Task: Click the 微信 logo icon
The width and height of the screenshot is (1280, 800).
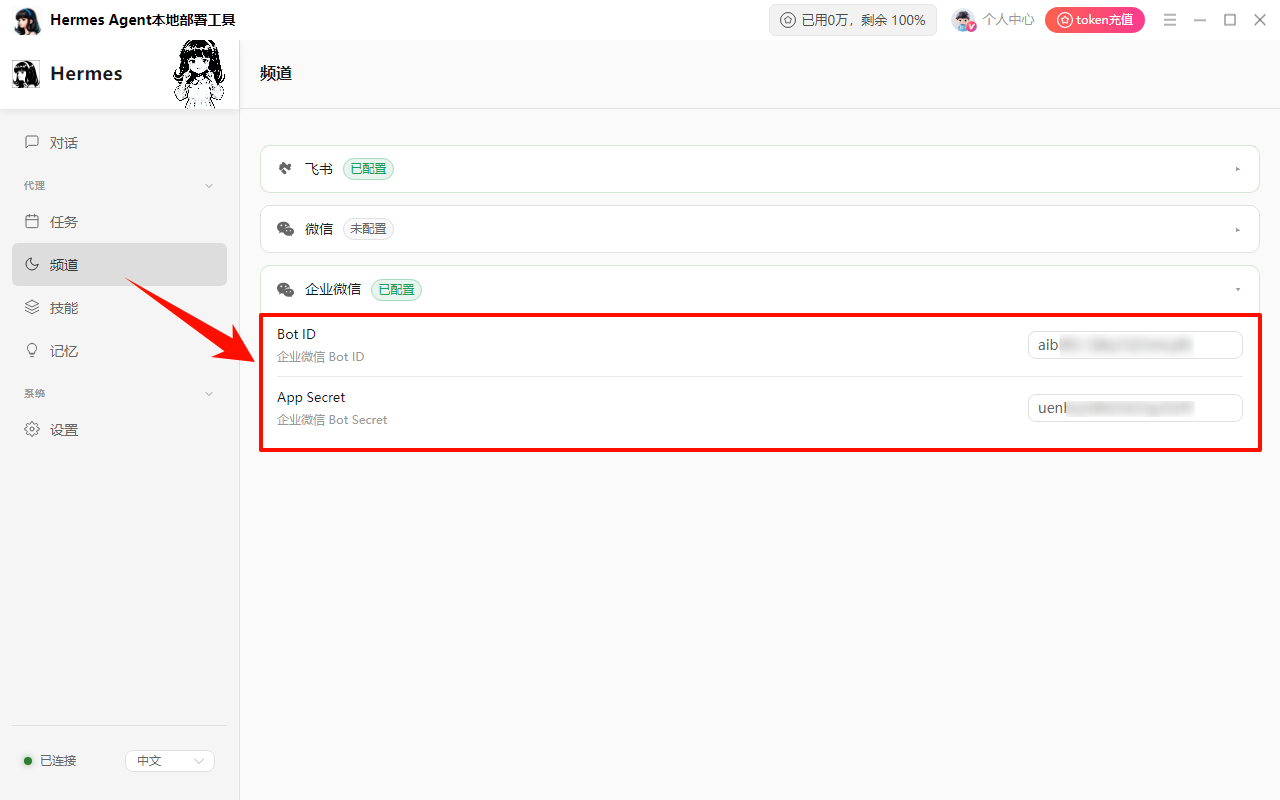Action: 285,229
